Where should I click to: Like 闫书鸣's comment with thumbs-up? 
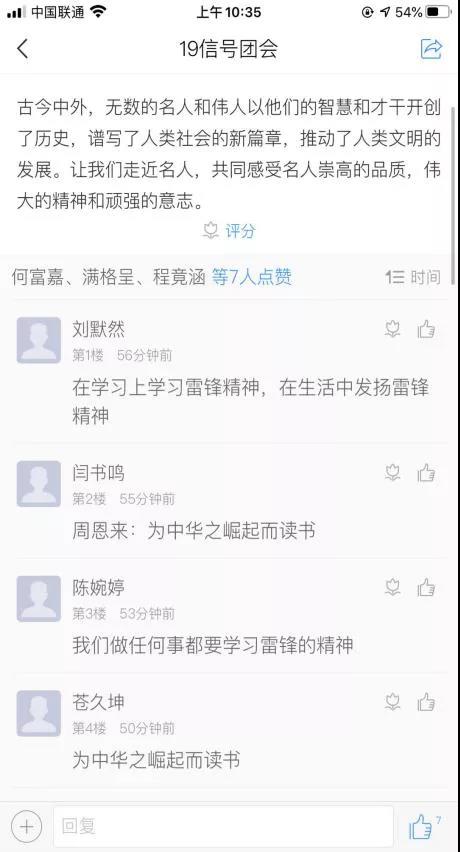tap(426, 473)
